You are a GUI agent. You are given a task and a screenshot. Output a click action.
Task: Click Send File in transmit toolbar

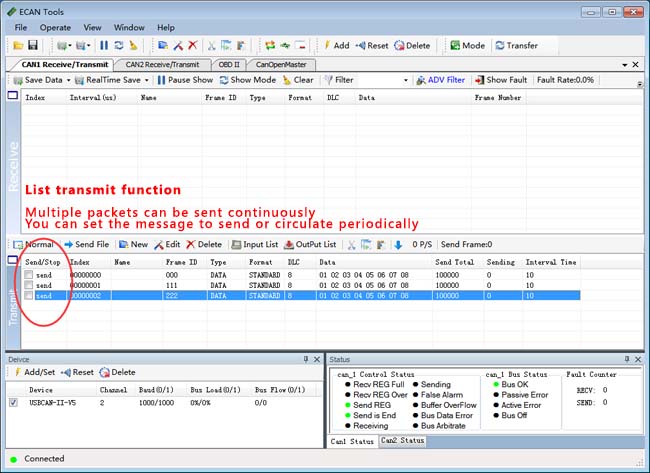coord(86,244)
